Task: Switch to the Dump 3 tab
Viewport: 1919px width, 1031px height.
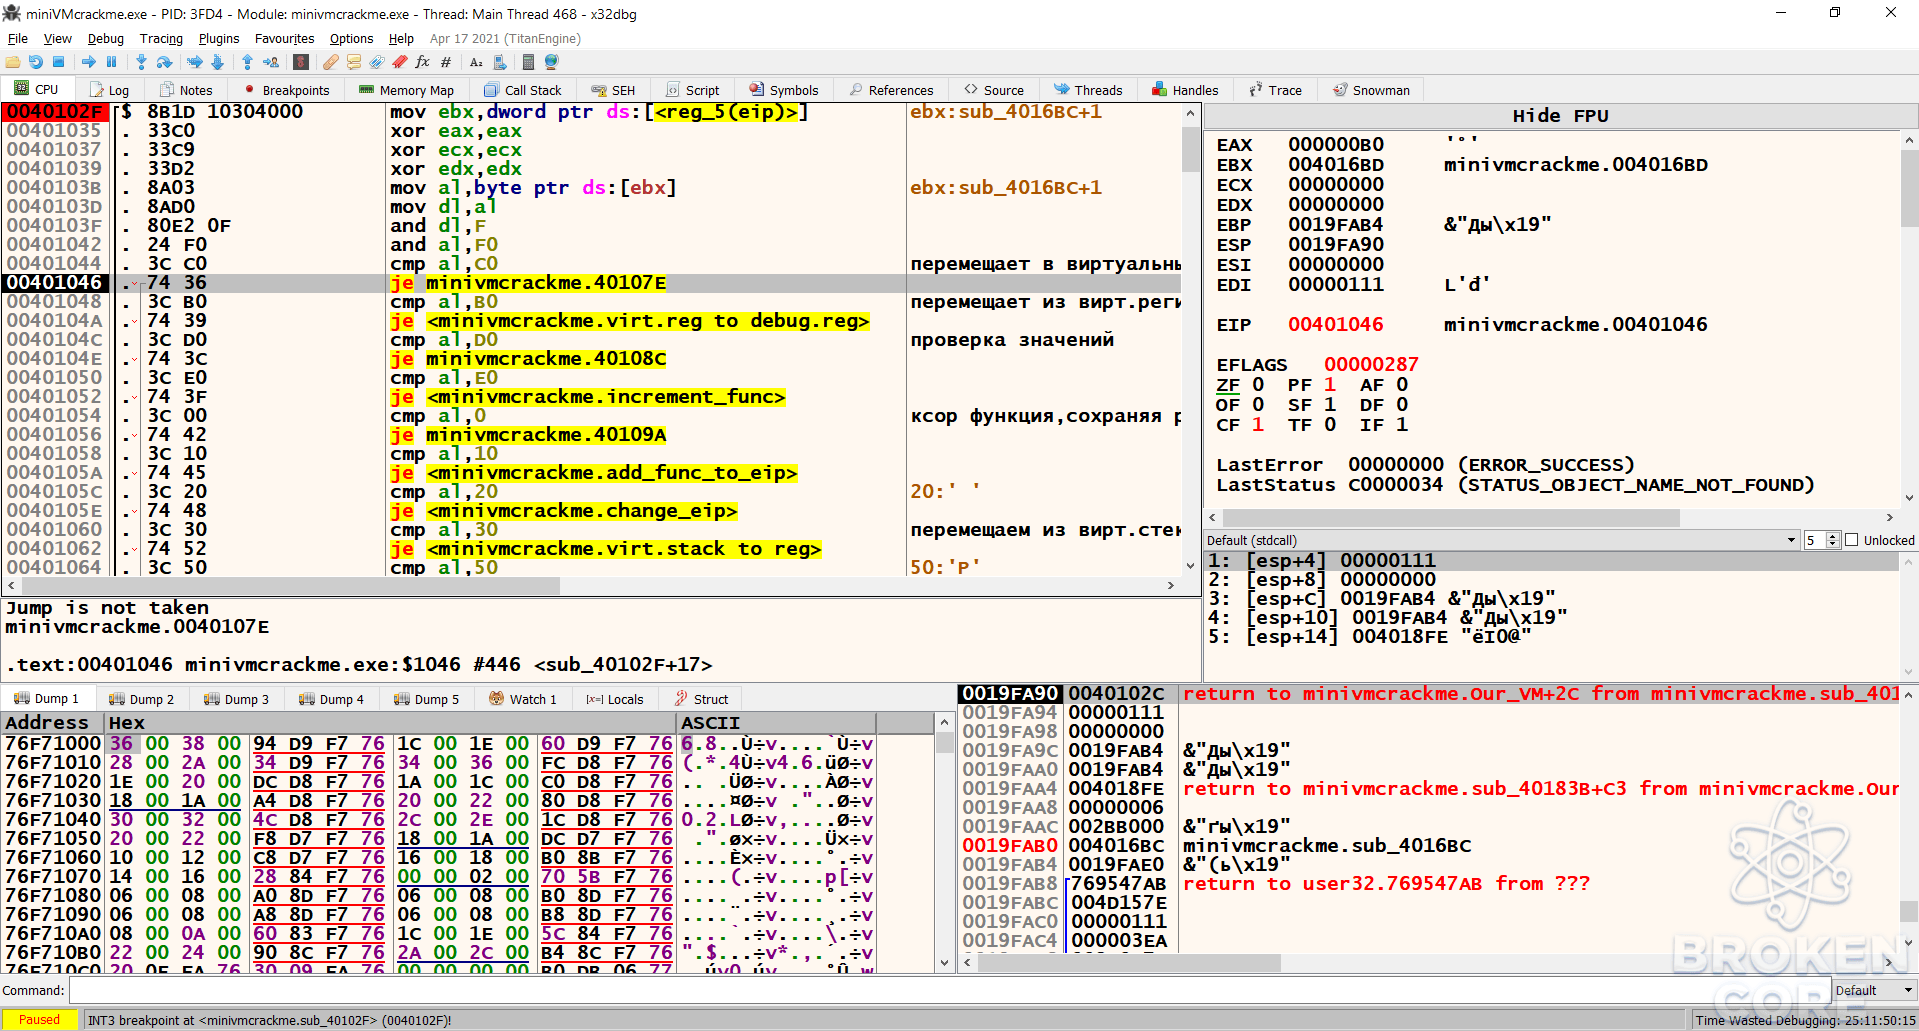Action: [x=237, y=699]
